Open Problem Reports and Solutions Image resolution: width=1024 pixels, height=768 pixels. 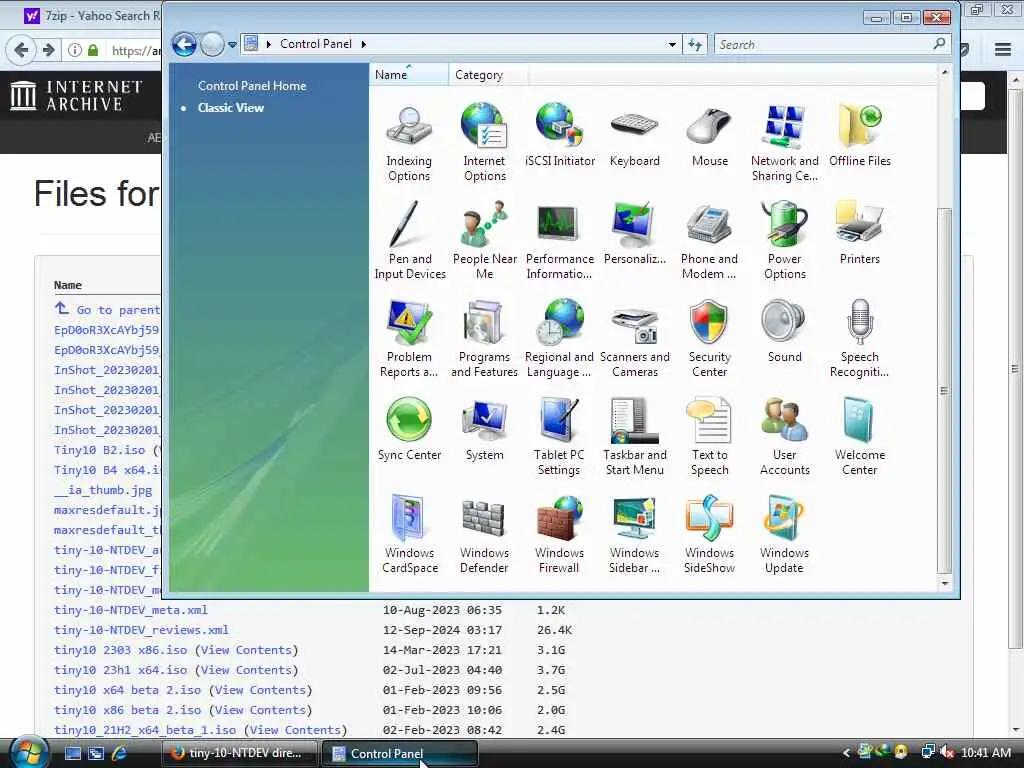tap(409, 338)
